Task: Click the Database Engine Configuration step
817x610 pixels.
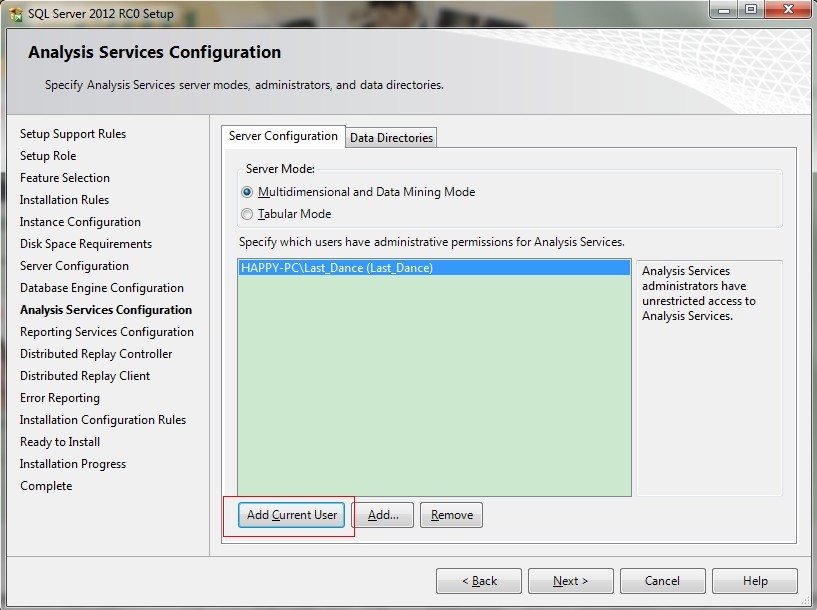Action: (x=102, y=288)
